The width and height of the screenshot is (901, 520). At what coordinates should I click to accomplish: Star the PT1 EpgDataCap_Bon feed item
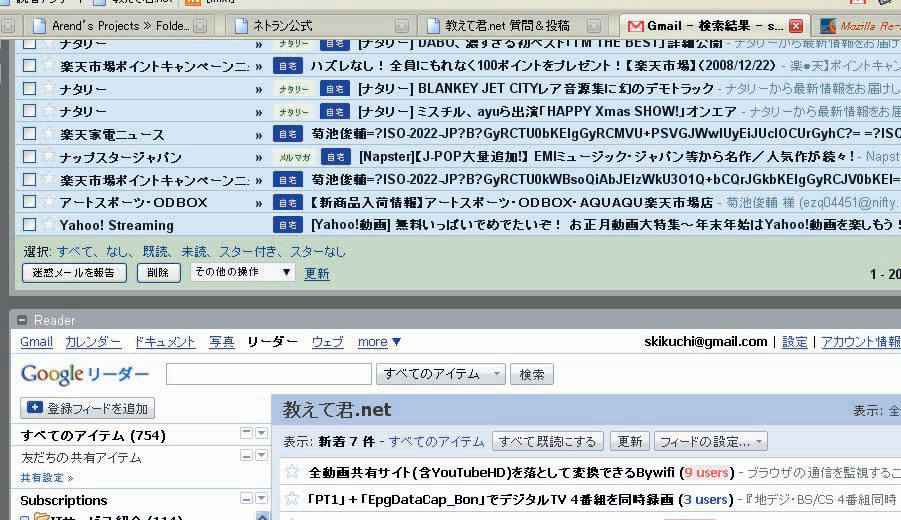click(292, 498)
